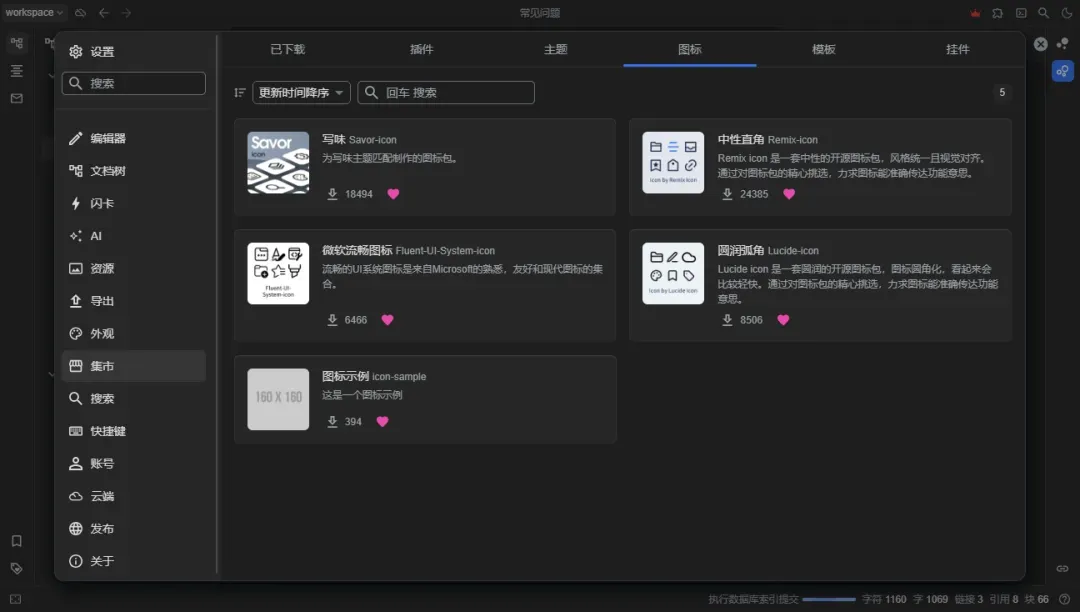The width and height of the screenshot is (1080, 612).
Task: Click the cloud sync icon in title bar
Action: pyautogui.click(x=81, y=12)
